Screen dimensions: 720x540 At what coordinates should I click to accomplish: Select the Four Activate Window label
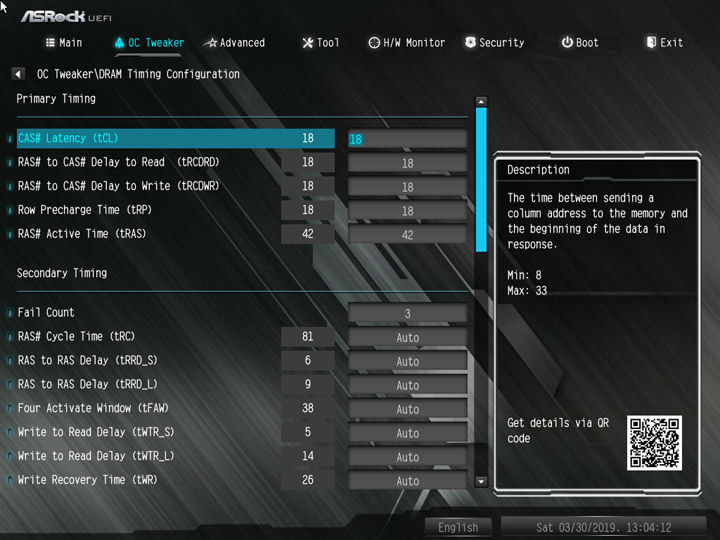click(93, 408)
